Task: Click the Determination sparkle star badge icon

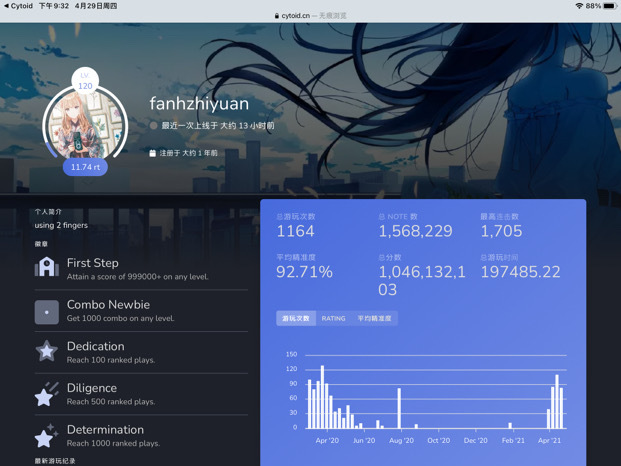Action: click(x=46, y=436)
